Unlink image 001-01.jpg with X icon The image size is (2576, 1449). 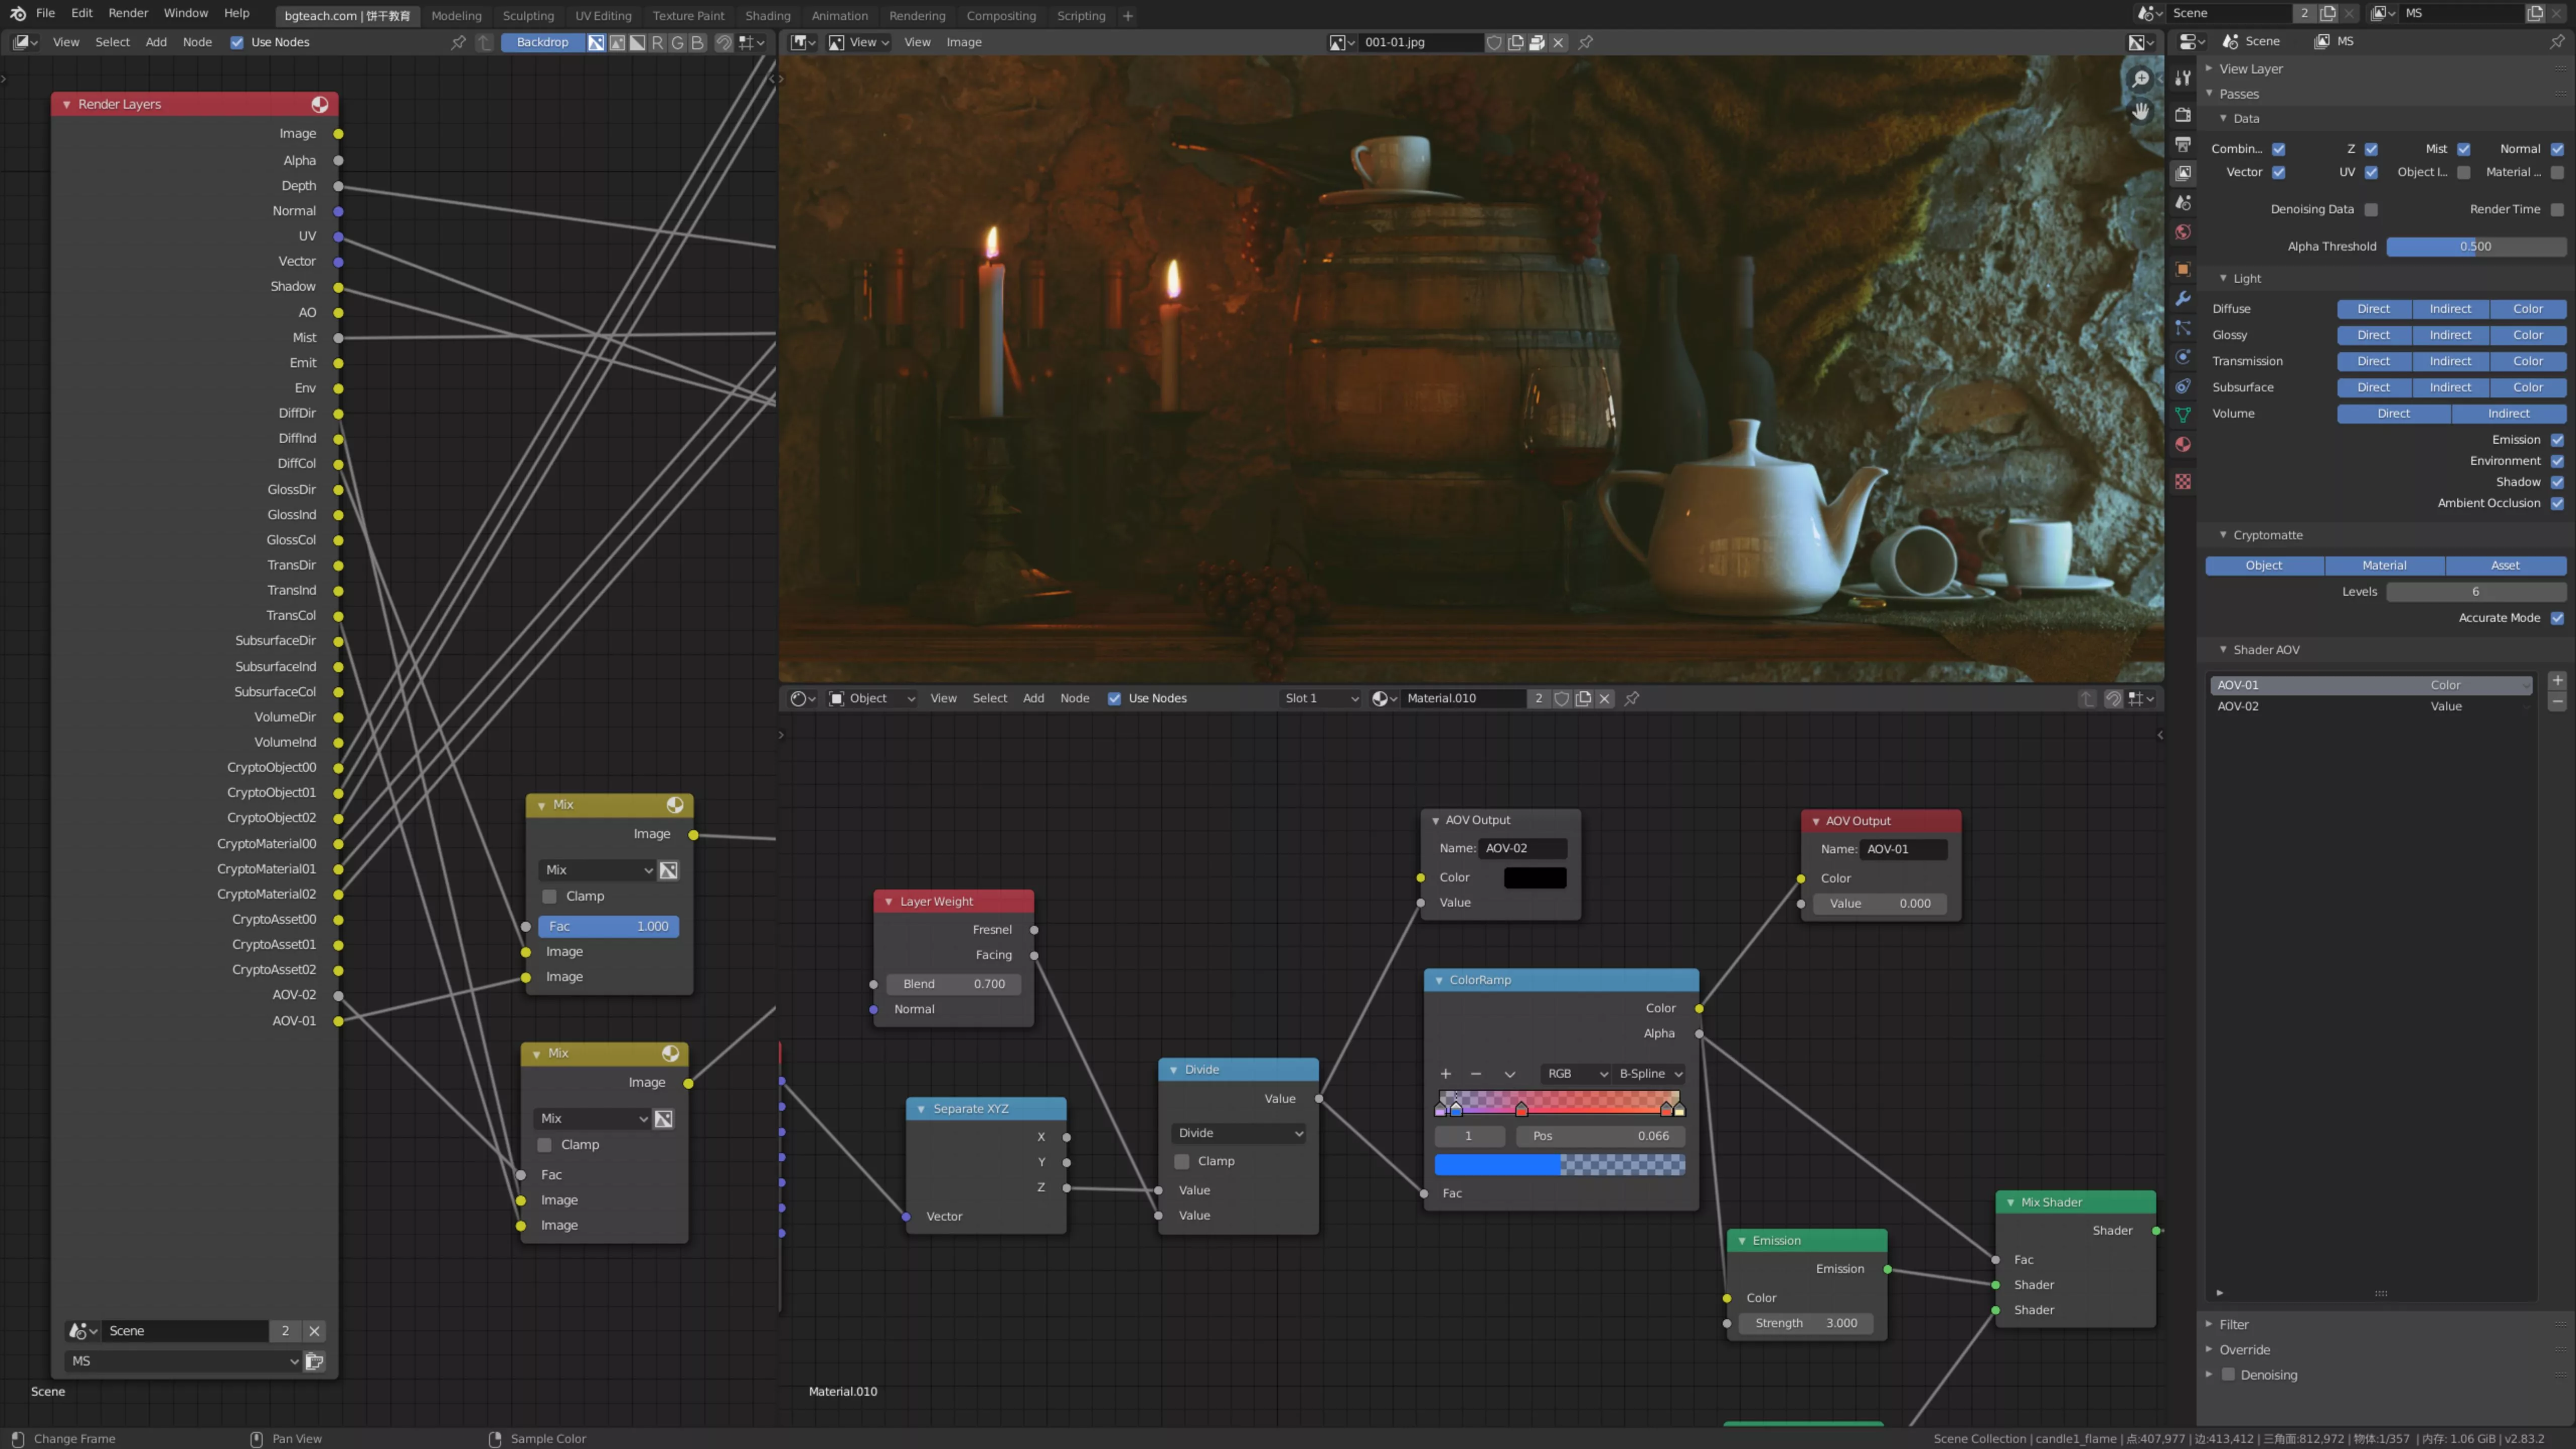point(1558,42)
